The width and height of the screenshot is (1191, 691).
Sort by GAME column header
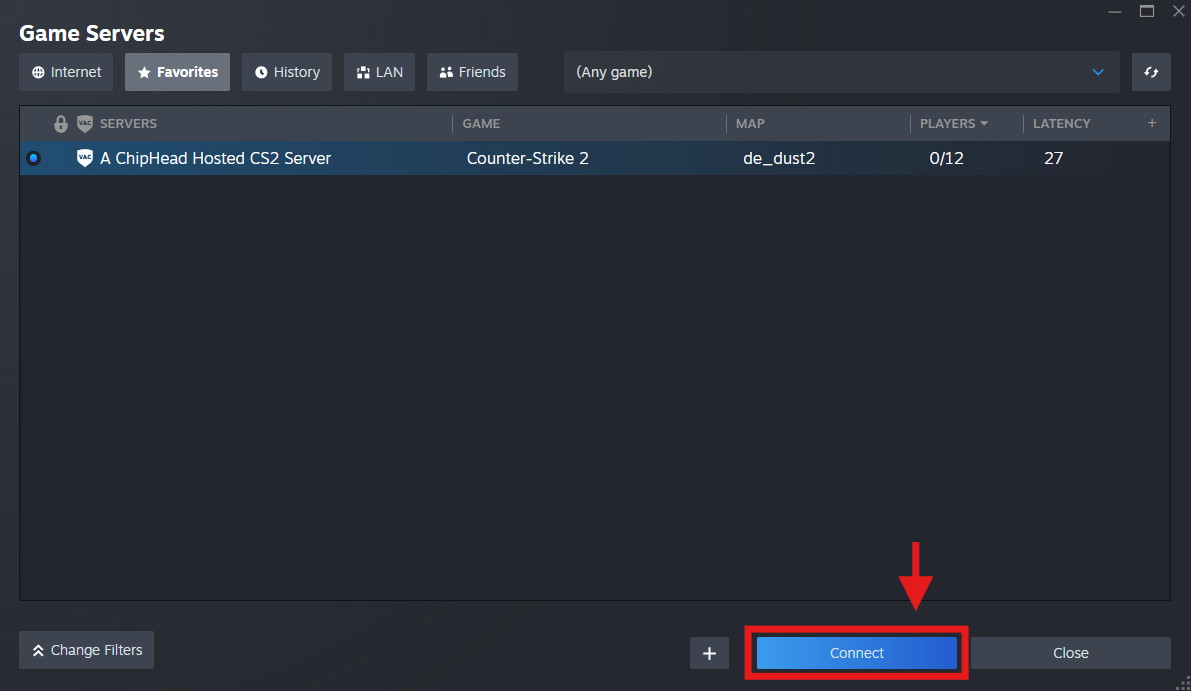click(482, 123)
